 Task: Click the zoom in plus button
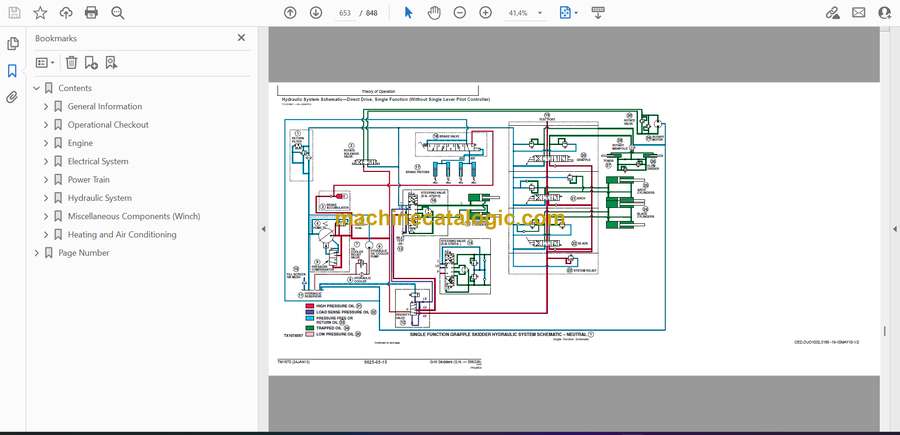tap(486, 13)
